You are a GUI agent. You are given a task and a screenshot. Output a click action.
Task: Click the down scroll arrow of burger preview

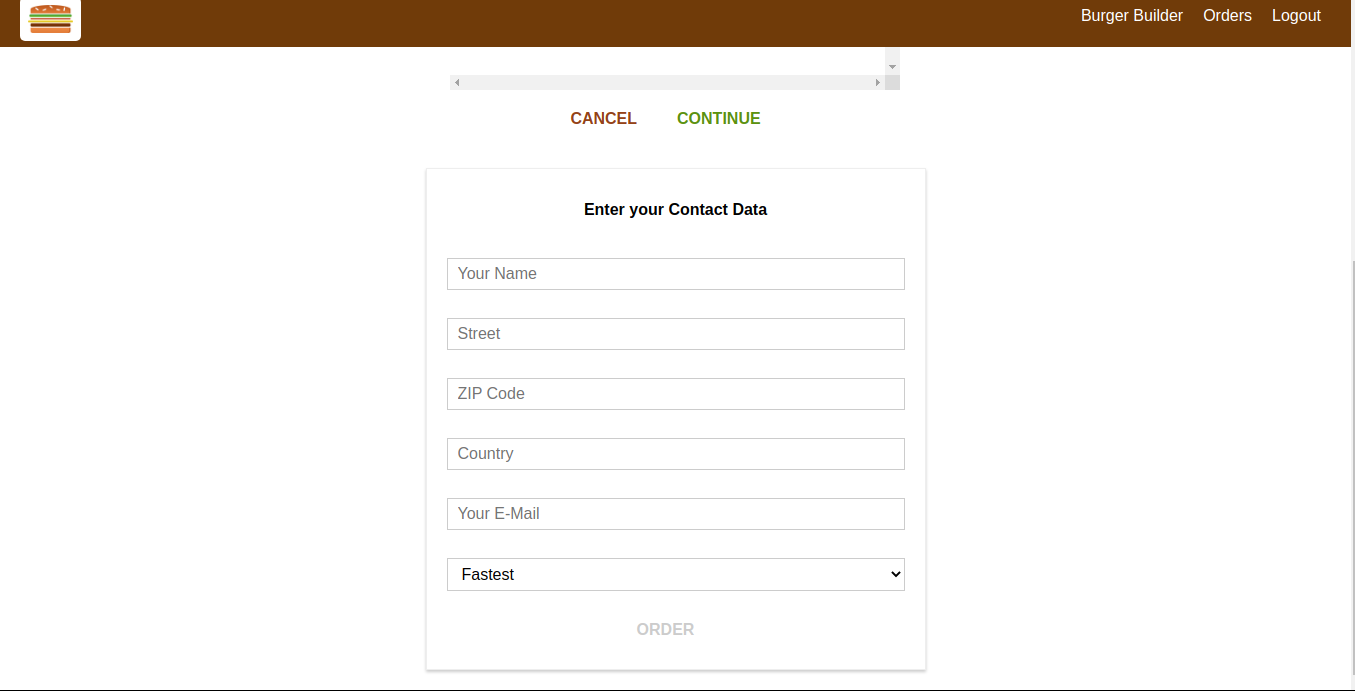pos(892,66)
